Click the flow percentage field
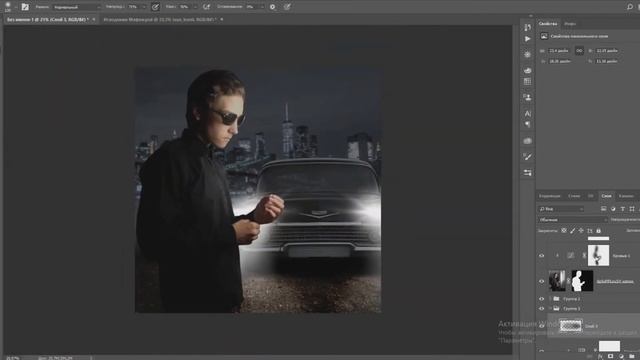The width and height of the screenshot is (640, 360). point(184,7)
